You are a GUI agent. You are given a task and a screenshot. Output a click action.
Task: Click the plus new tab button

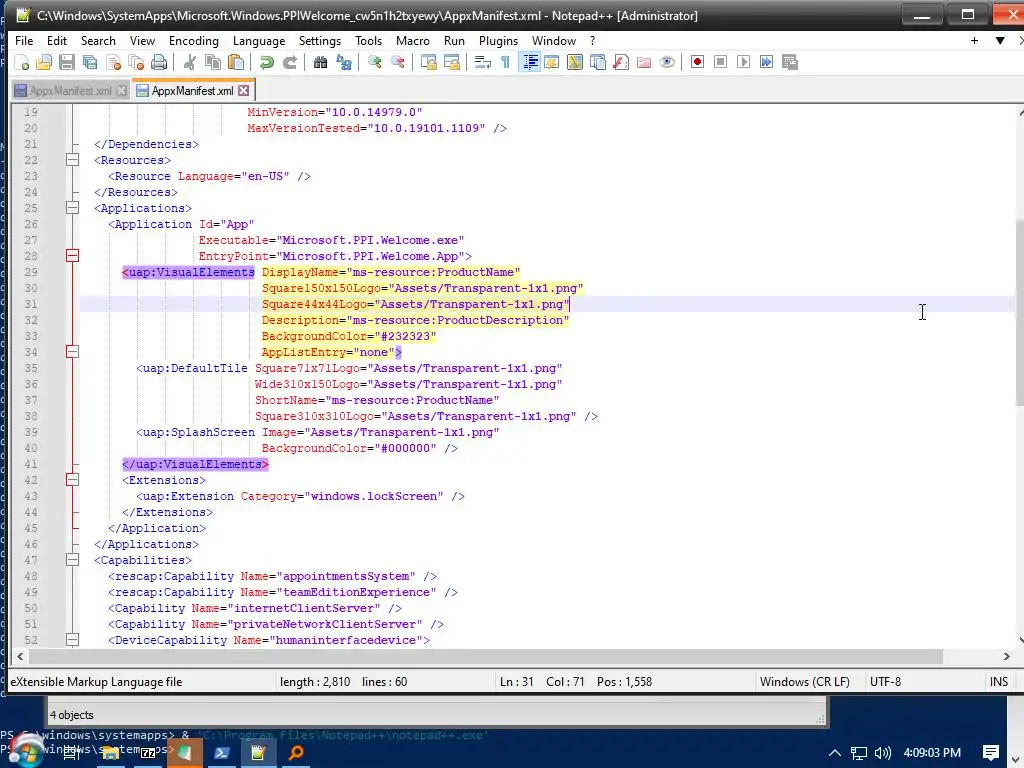pyautogui.click(x=974, y=40)
